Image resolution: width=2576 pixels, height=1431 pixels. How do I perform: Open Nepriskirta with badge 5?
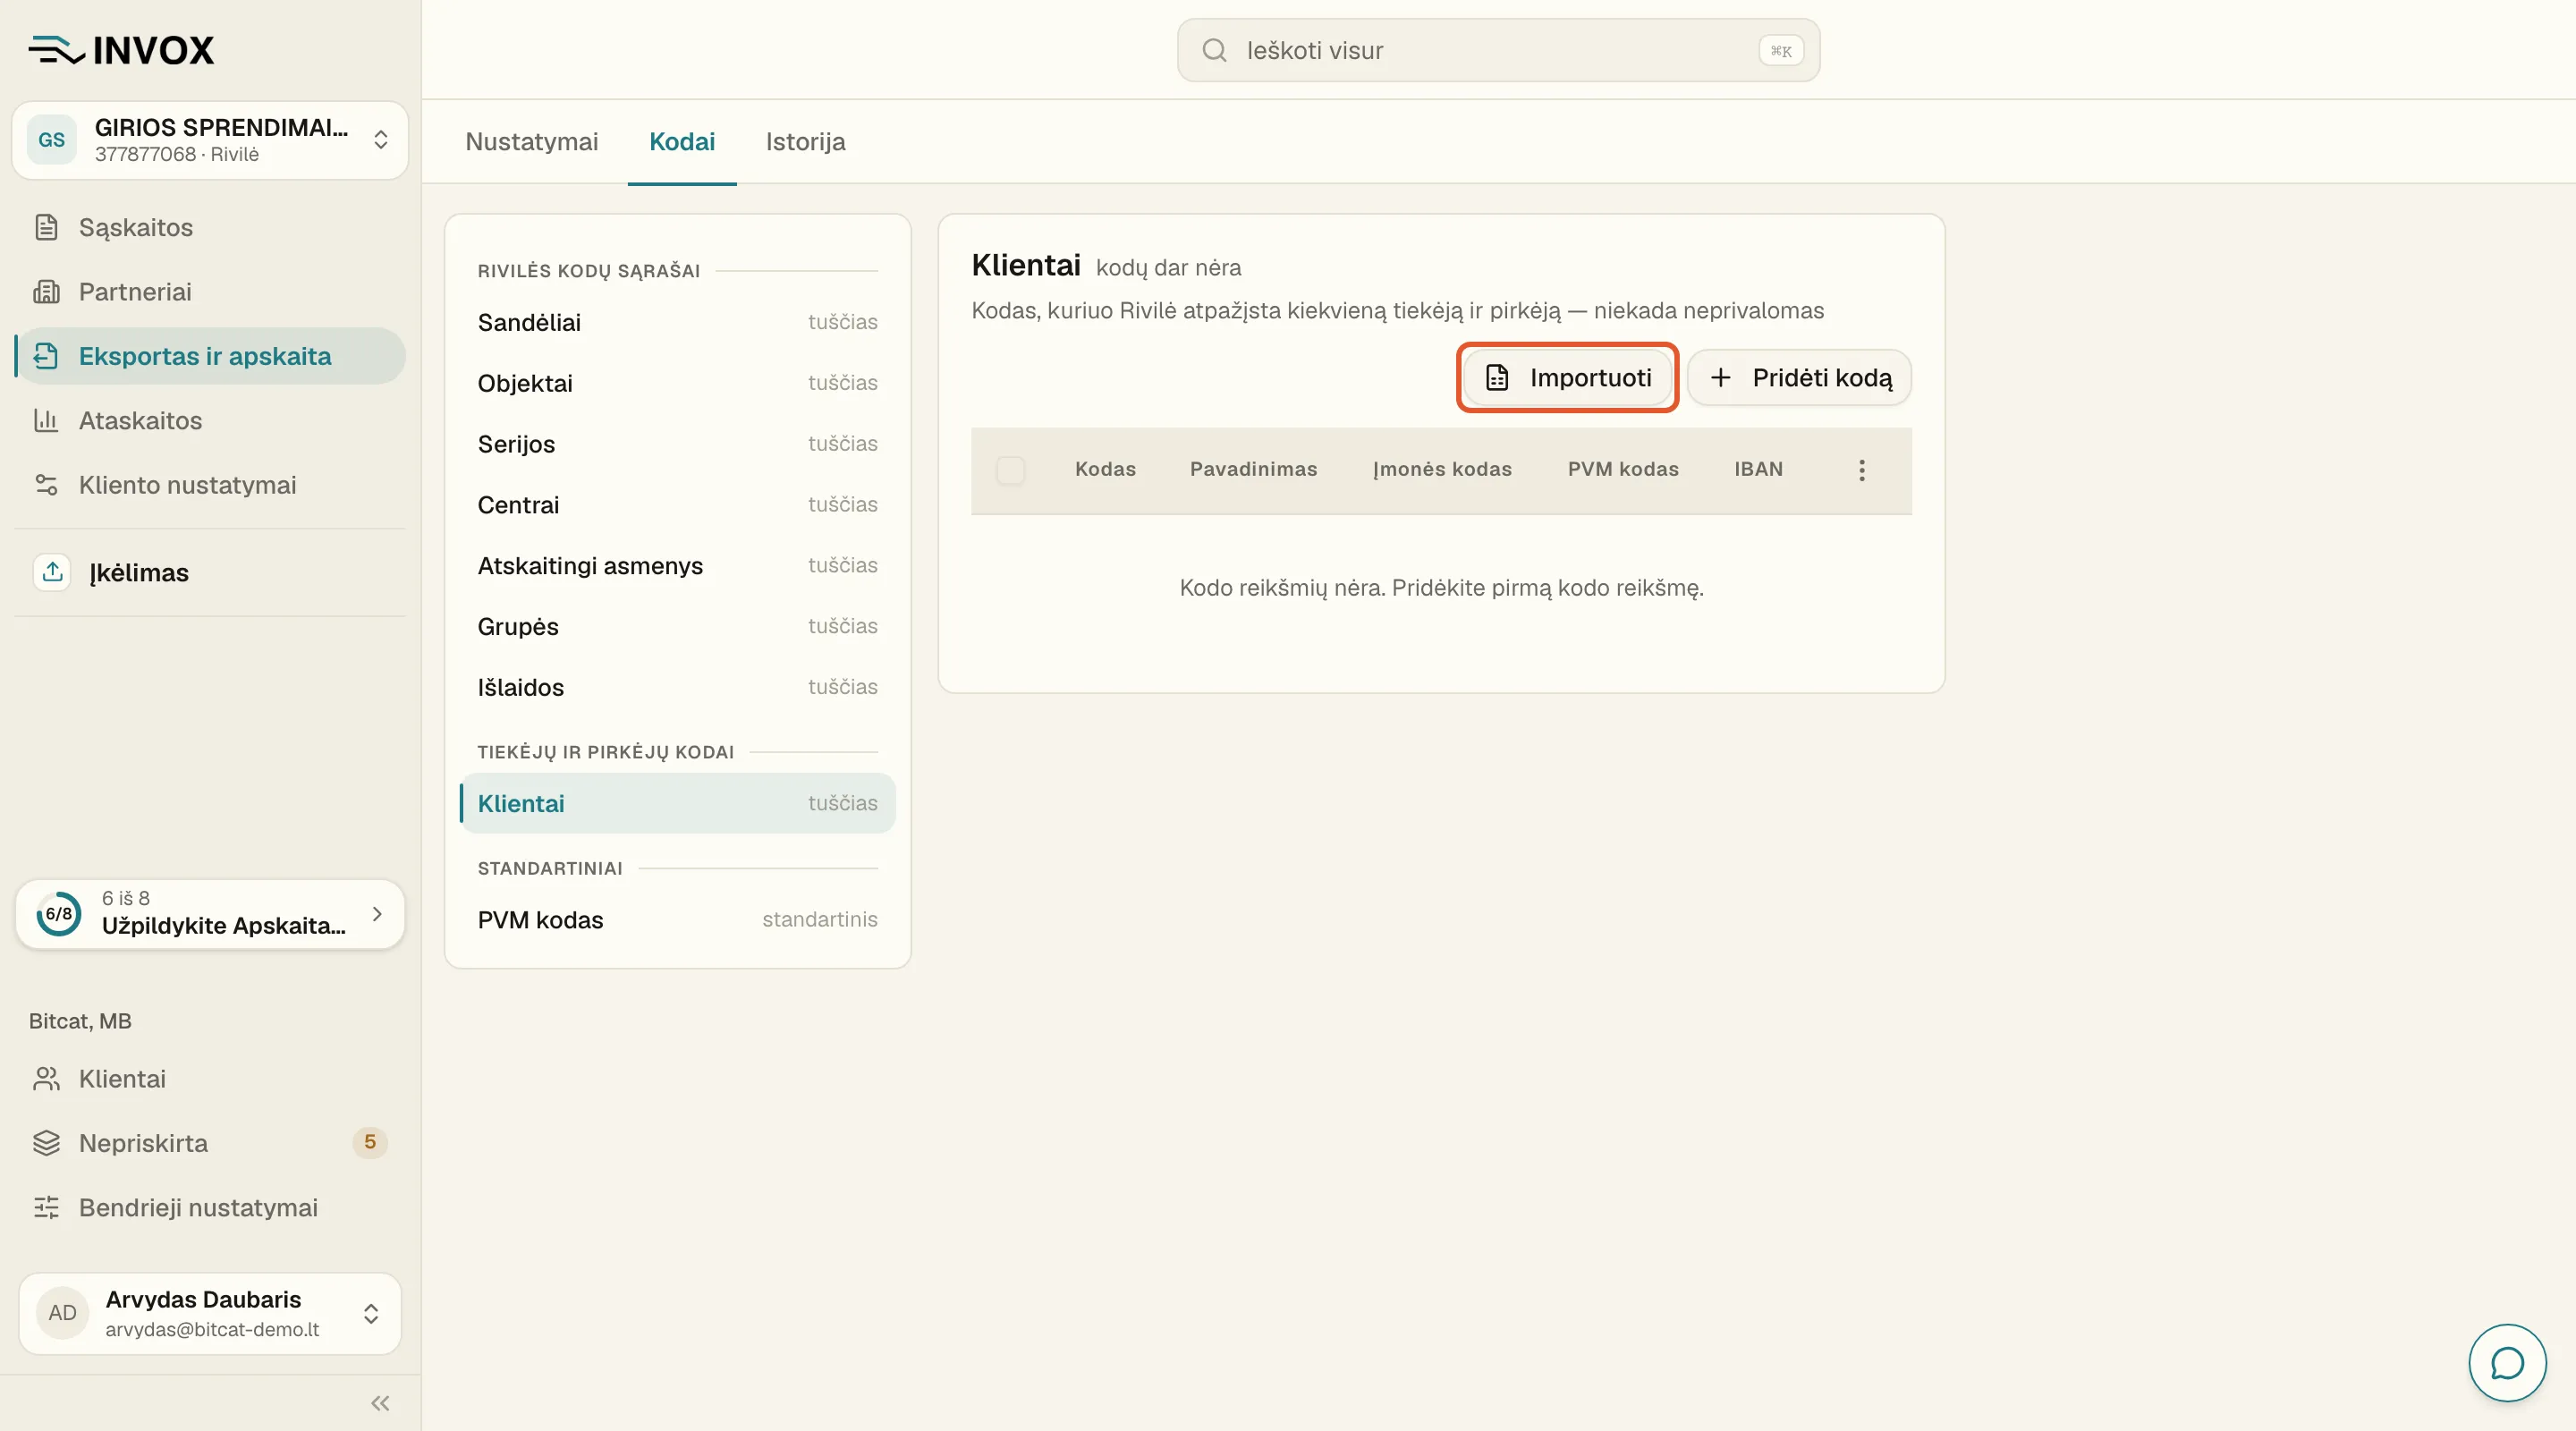tap(210, 1143)
